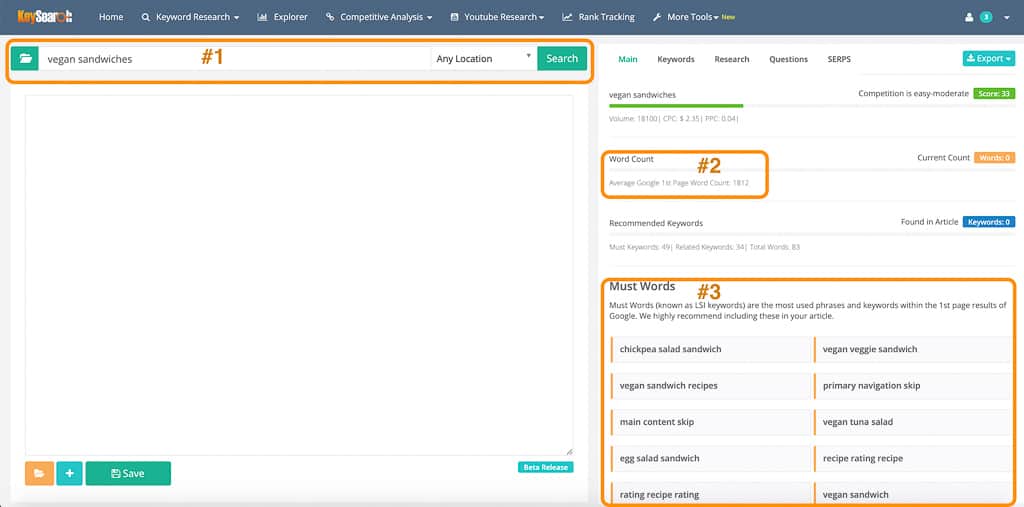Screen dimensions: 1024x507
Task: Click the vegan sandwiches keyword input field
Action: click(x=235, y=59)
